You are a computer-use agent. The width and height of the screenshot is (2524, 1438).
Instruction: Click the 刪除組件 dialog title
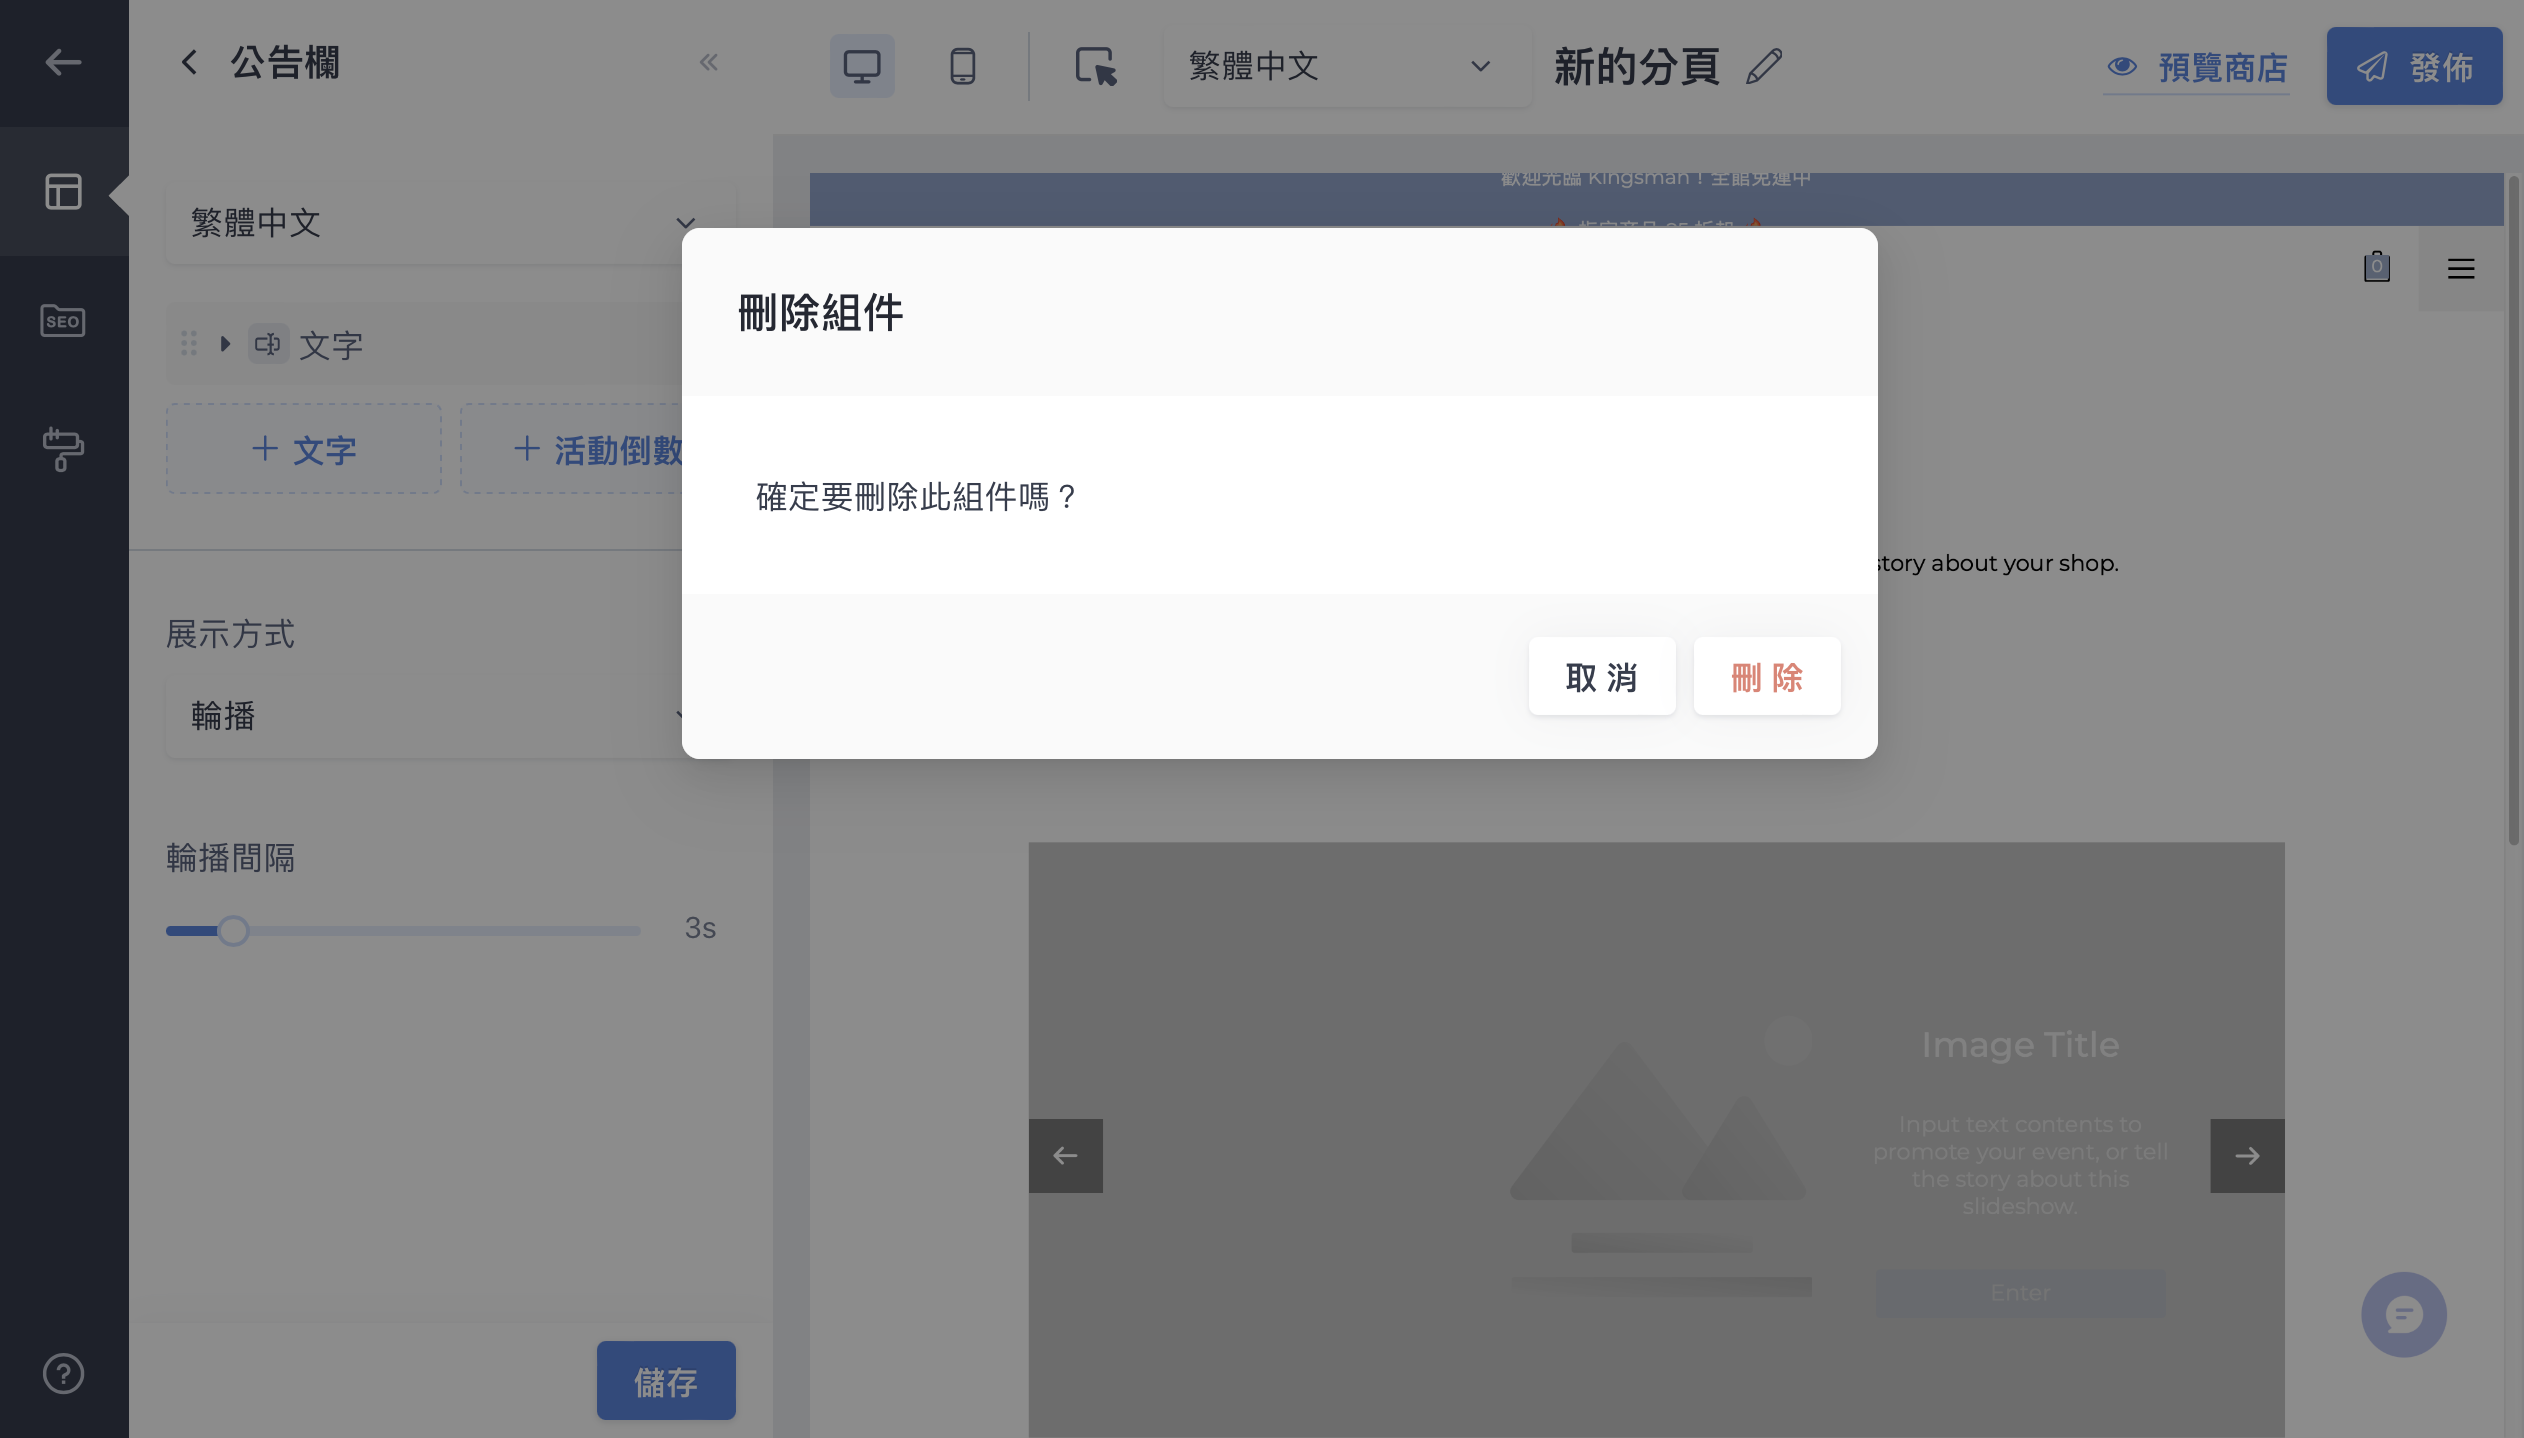[821, 312]
